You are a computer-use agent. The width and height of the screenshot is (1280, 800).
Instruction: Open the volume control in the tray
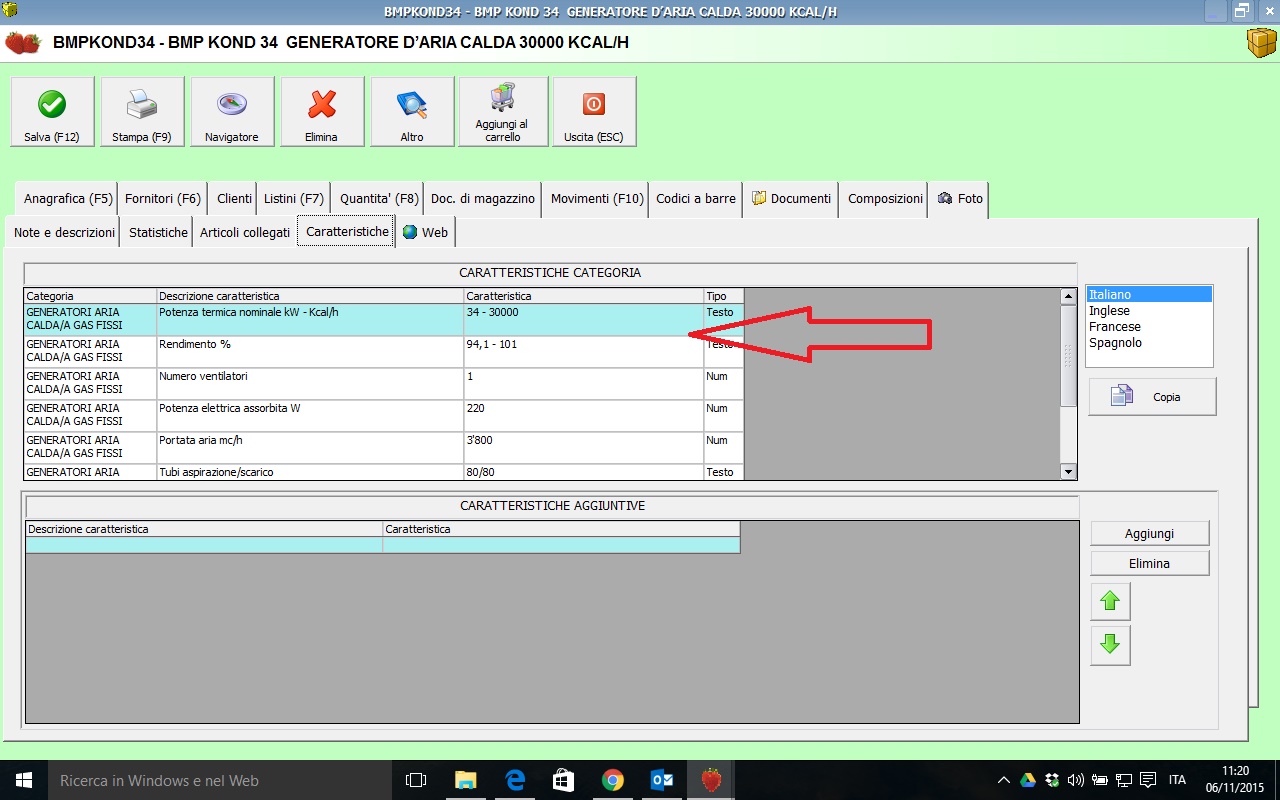pyautogui.click(x=1076, y=780)
